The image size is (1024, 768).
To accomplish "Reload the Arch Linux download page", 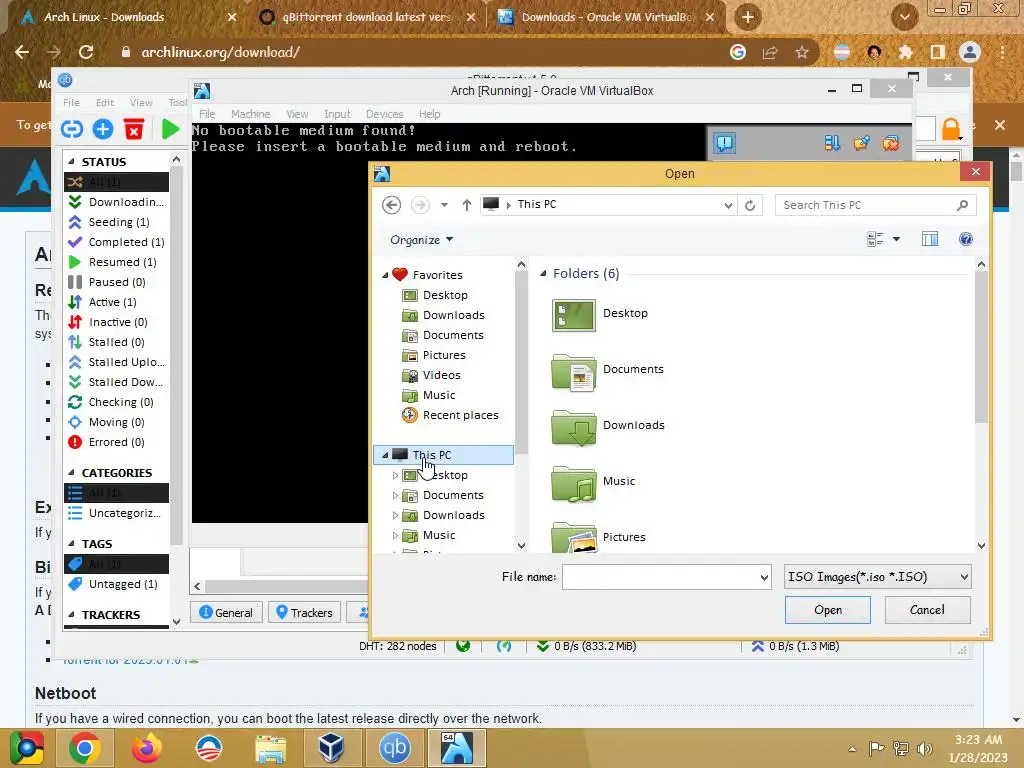I will coord(86,52).
